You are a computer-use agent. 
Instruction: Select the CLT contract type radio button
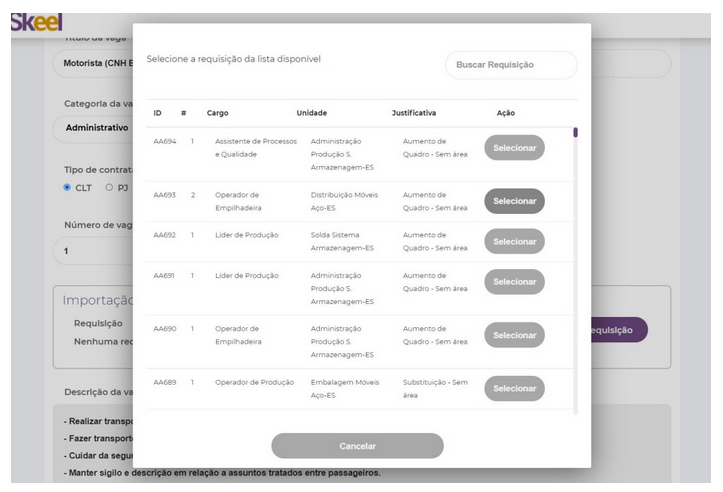pos(67,187)
